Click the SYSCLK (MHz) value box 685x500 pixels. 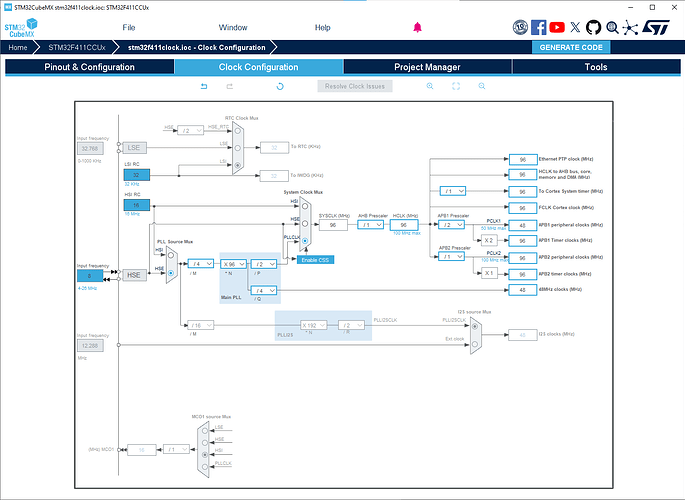[x=333, y=225]
